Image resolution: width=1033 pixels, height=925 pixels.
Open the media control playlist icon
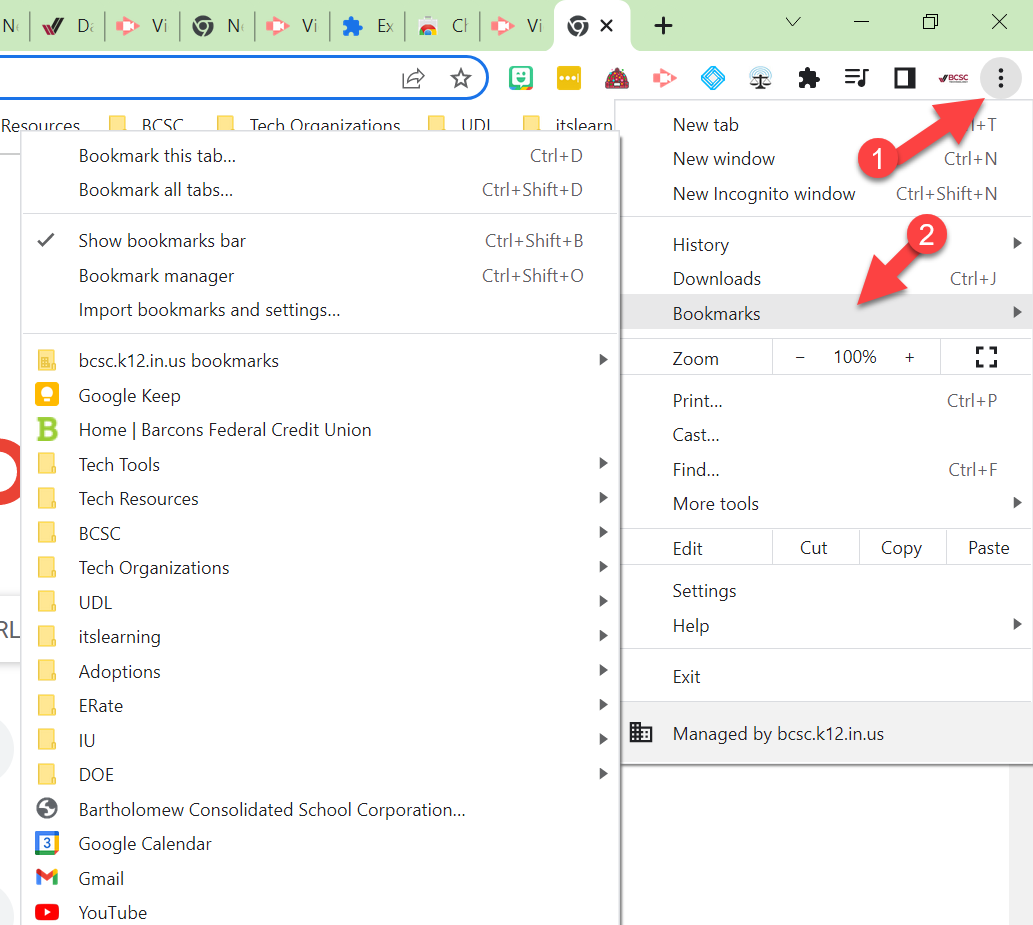click(856, 78)
